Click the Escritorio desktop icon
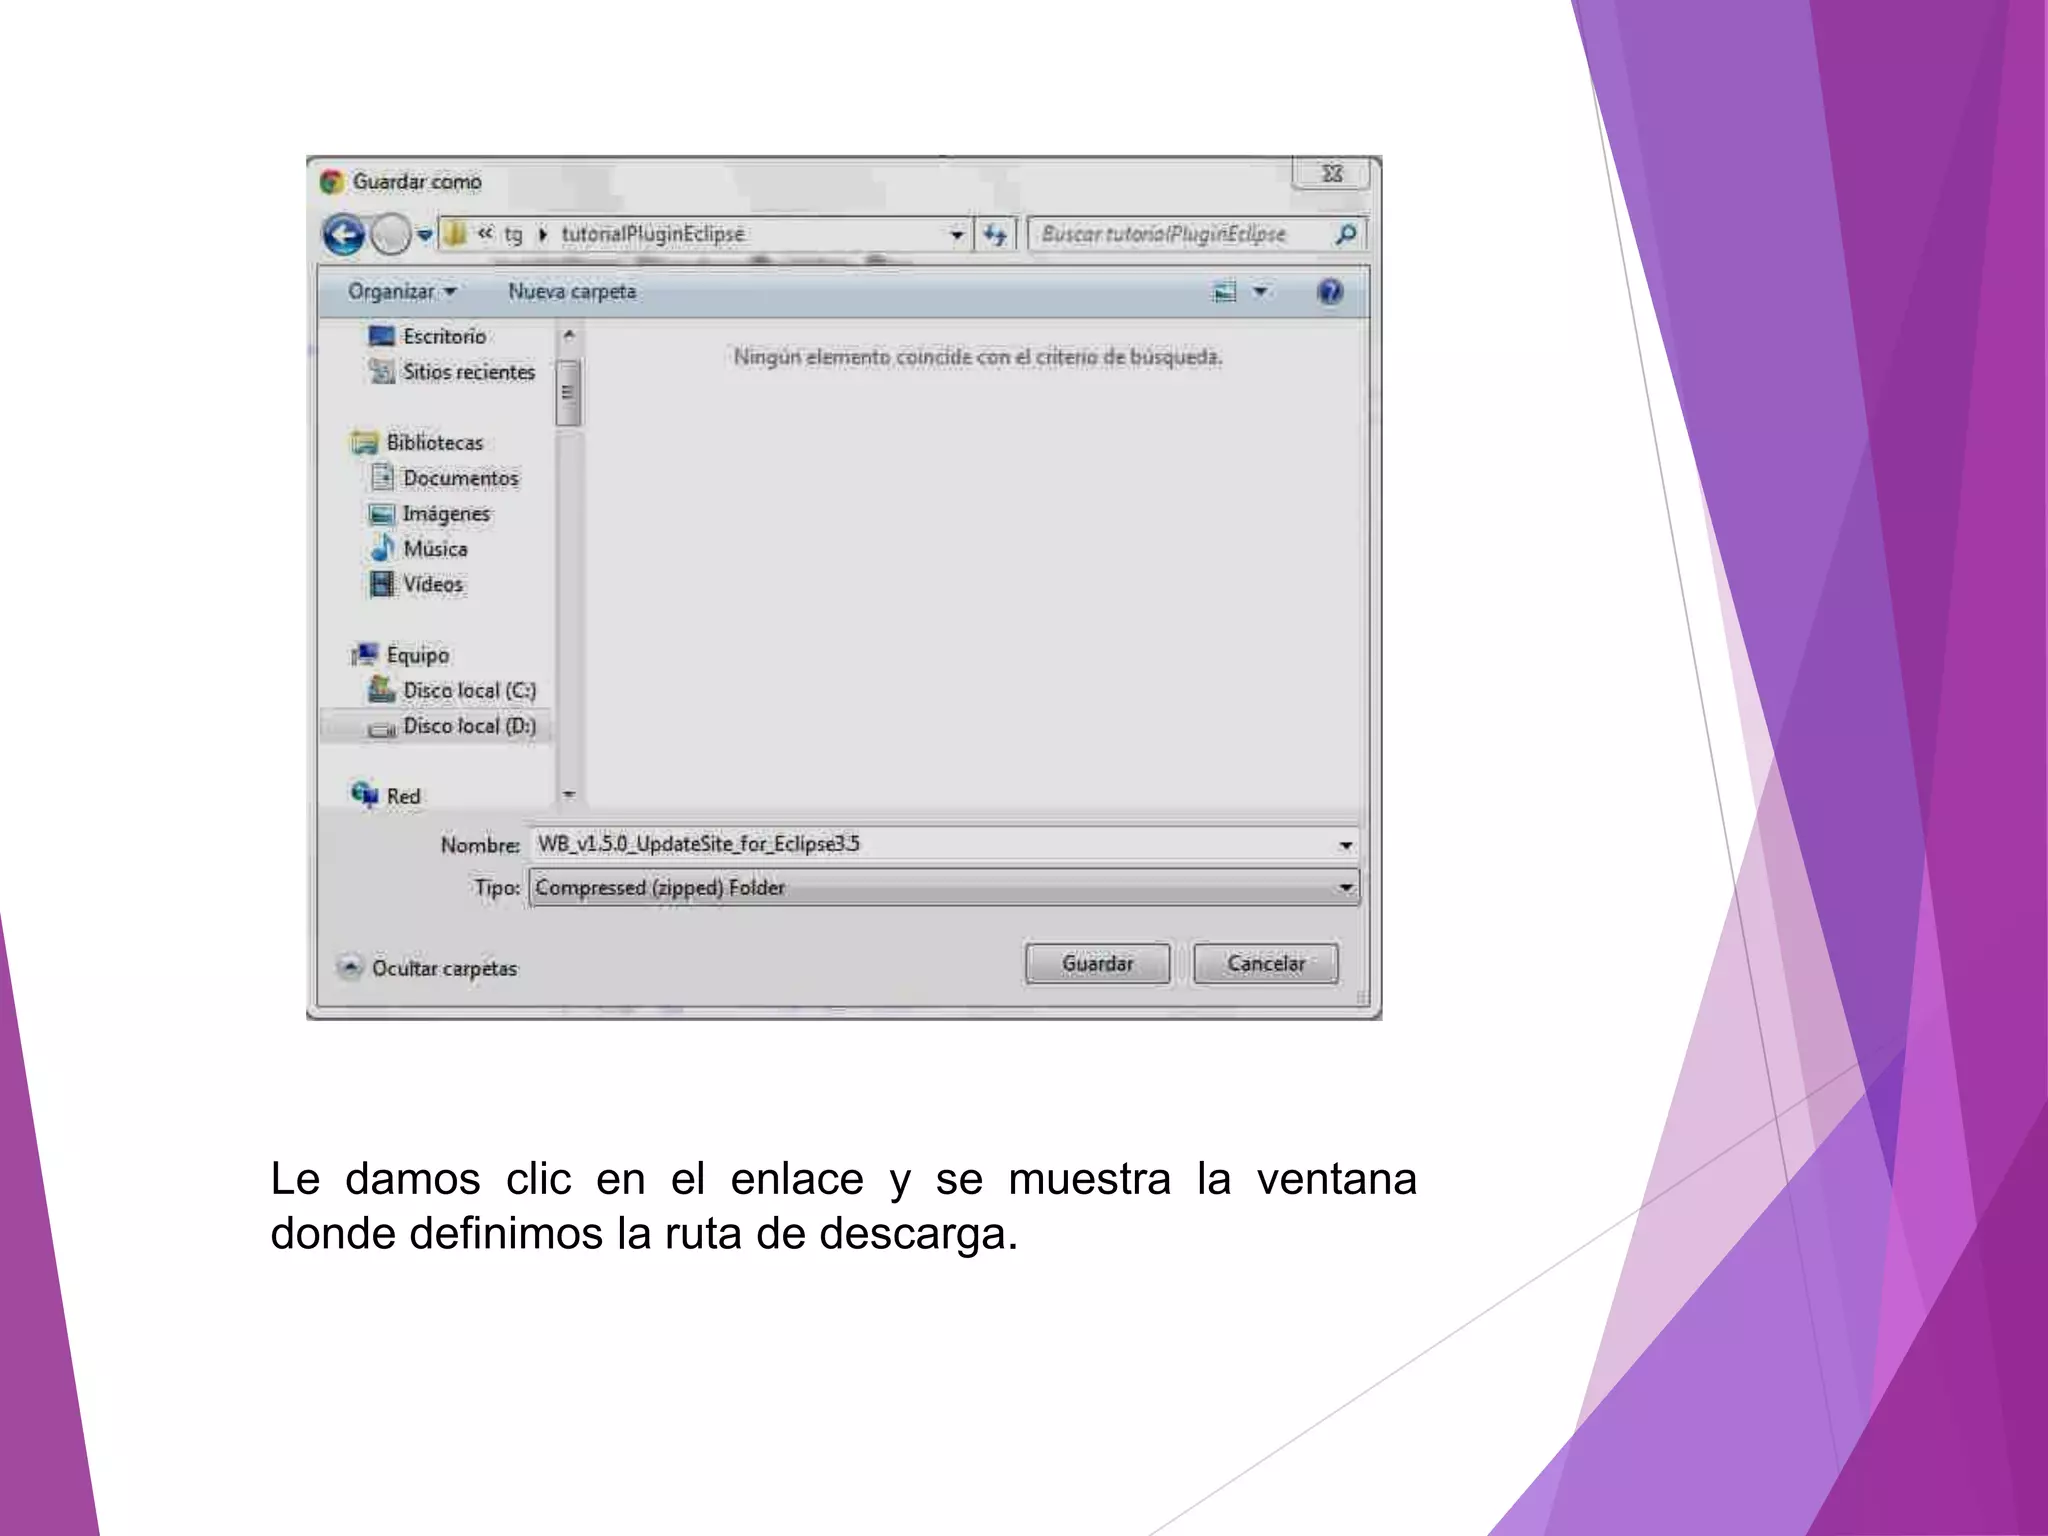2048x1536 pixels. (382, 336)
